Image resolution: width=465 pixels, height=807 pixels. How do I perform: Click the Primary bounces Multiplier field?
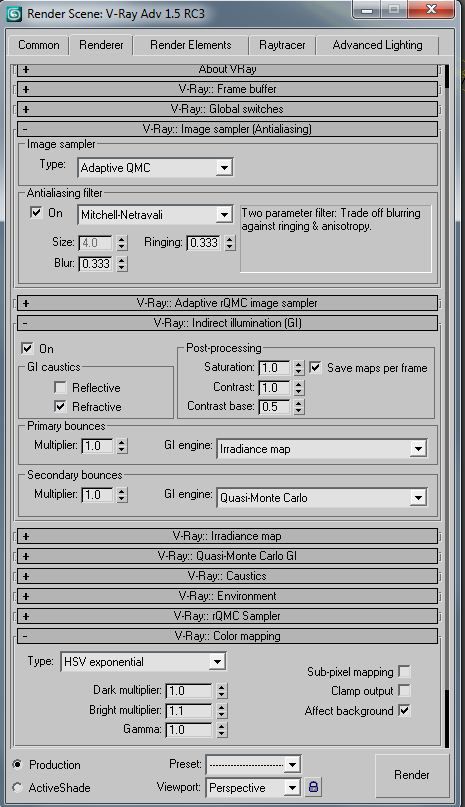coord(97,446)
